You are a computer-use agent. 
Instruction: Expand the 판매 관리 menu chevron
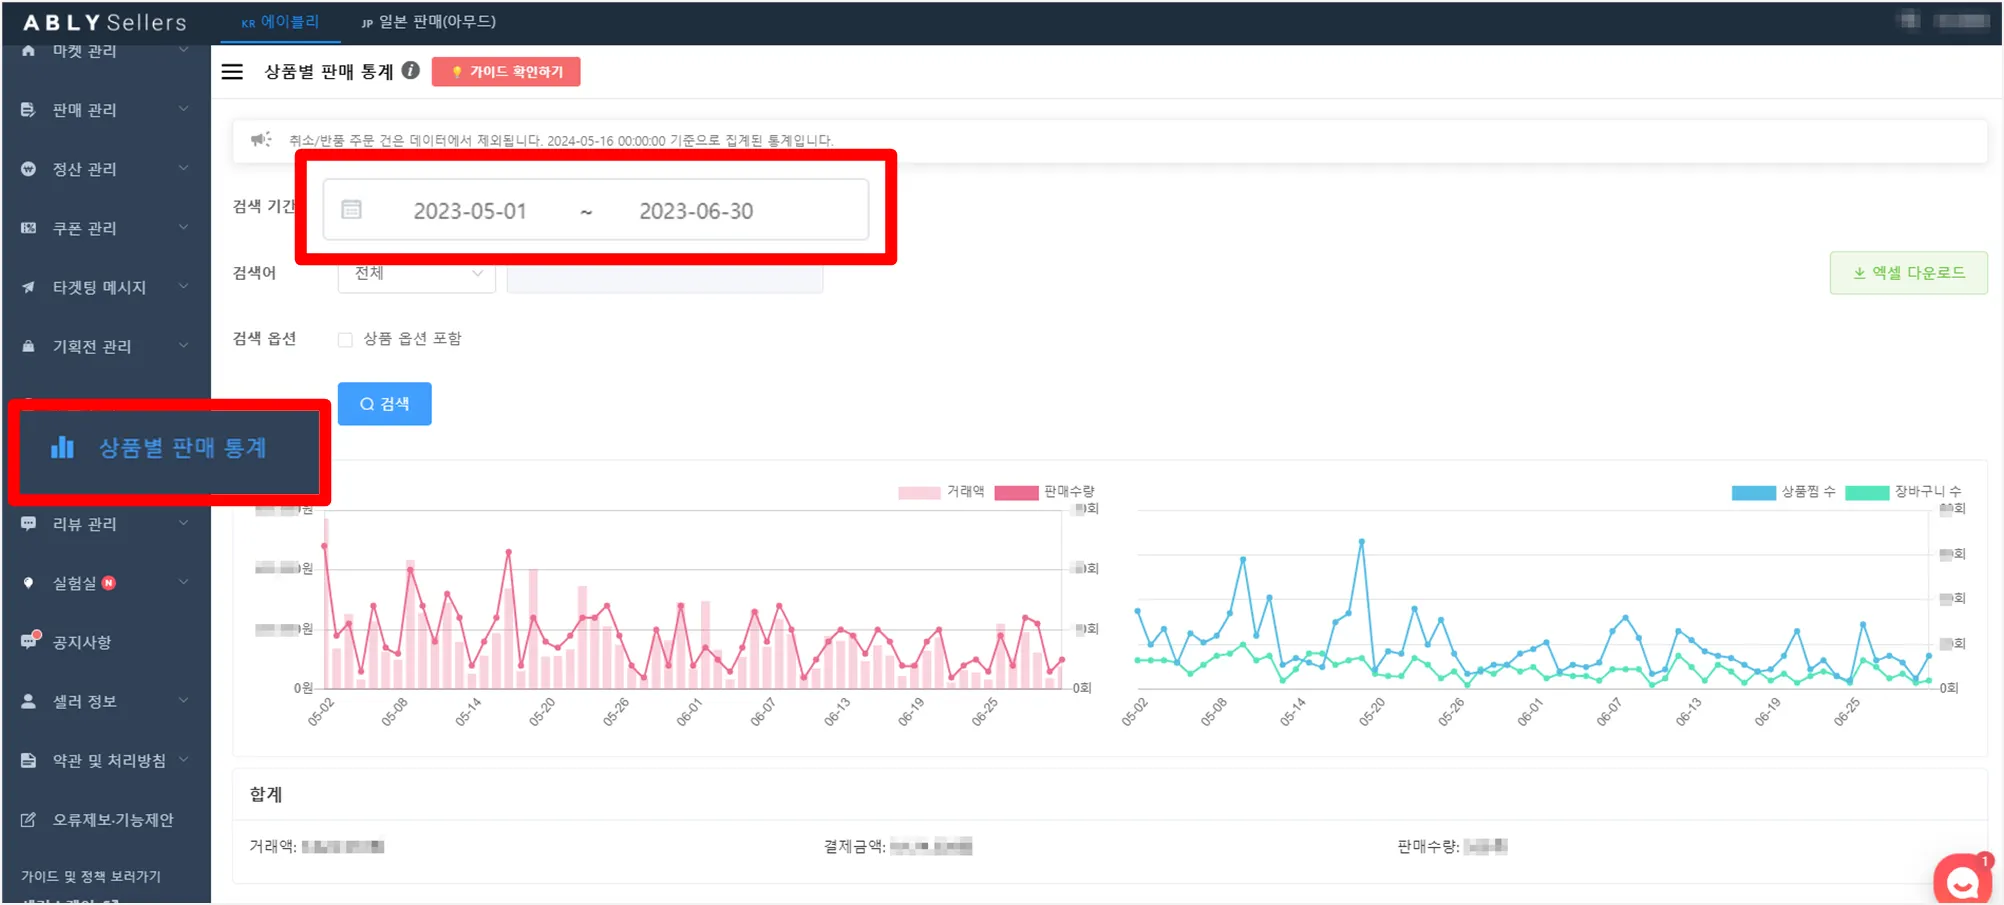183,109
